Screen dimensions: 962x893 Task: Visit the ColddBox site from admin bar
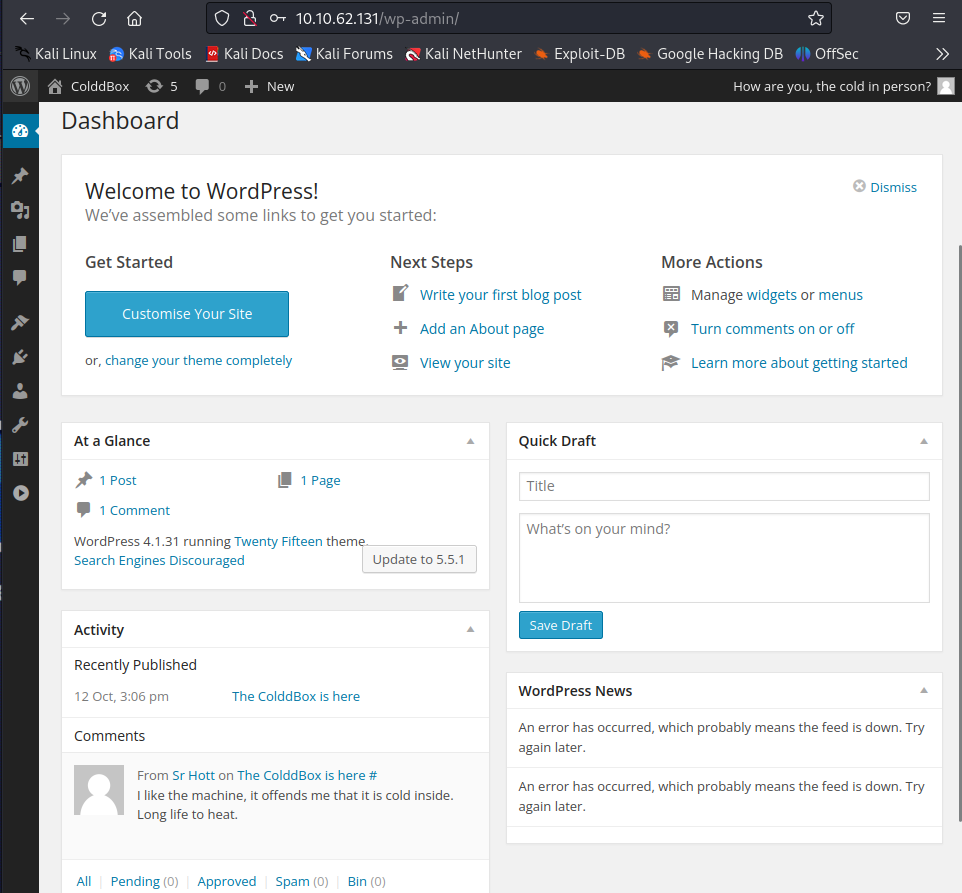pos(88,86)
